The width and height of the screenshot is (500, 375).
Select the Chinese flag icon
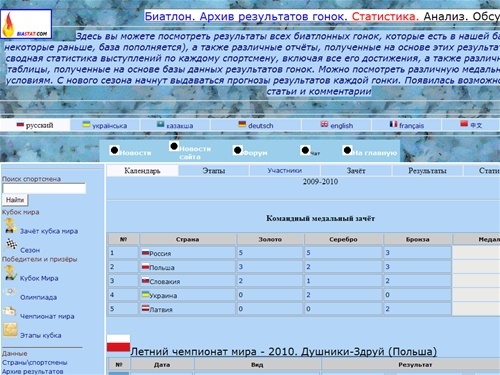(464, 124)
